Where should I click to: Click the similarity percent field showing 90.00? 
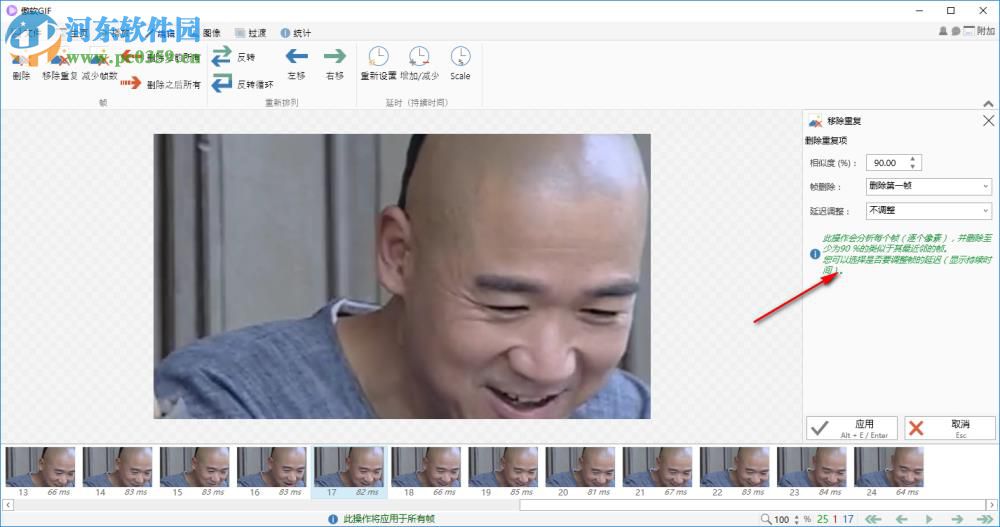886,163
